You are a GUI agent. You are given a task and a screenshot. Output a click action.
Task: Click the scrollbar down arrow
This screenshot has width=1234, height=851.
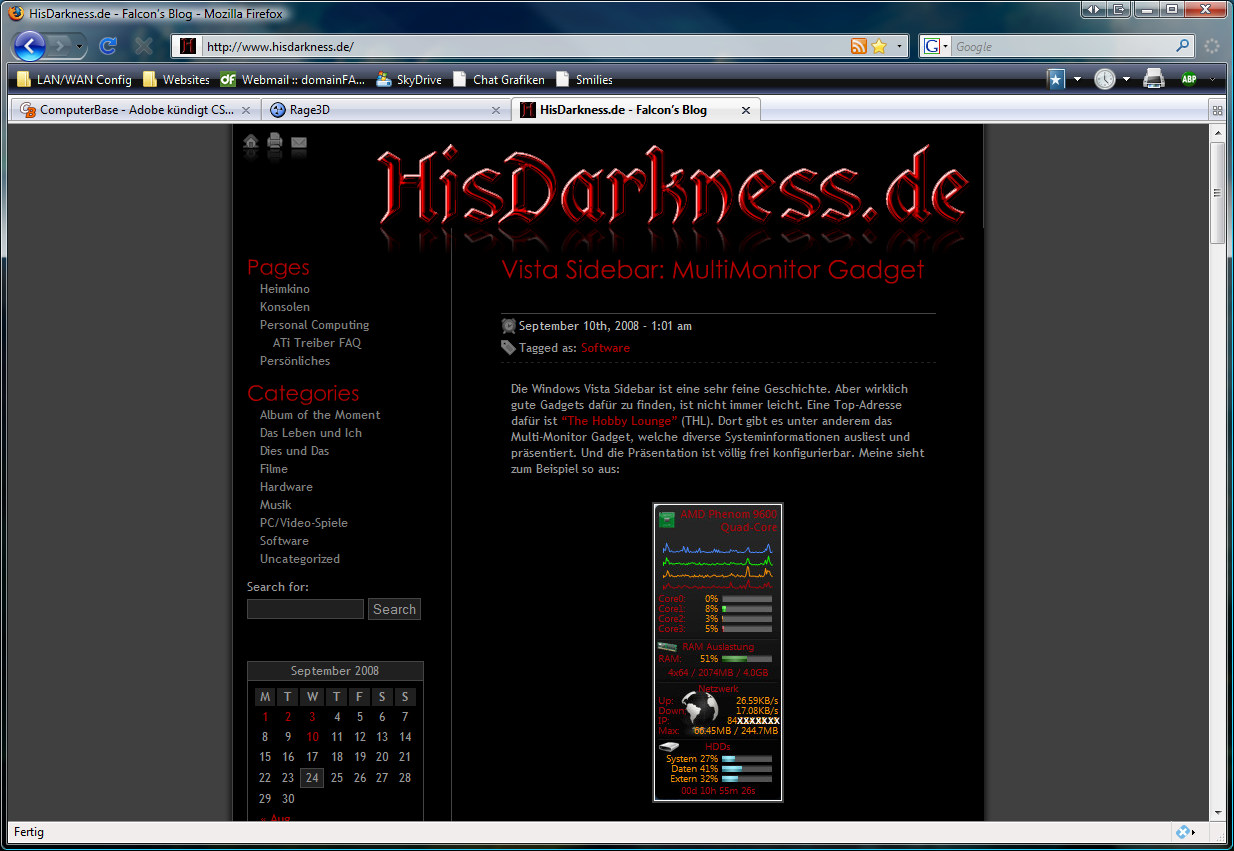click(1217, 812)
